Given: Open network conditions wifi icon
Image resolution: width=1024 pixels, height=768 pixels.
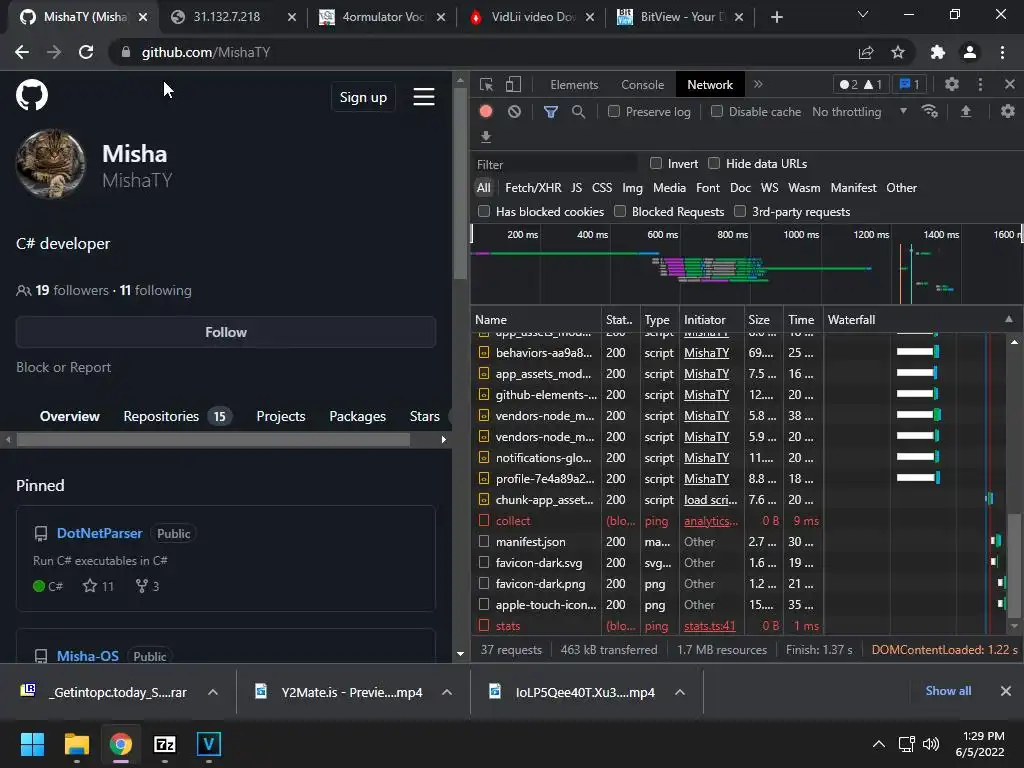Looking at the screenshot, I should tap(930, 111).
